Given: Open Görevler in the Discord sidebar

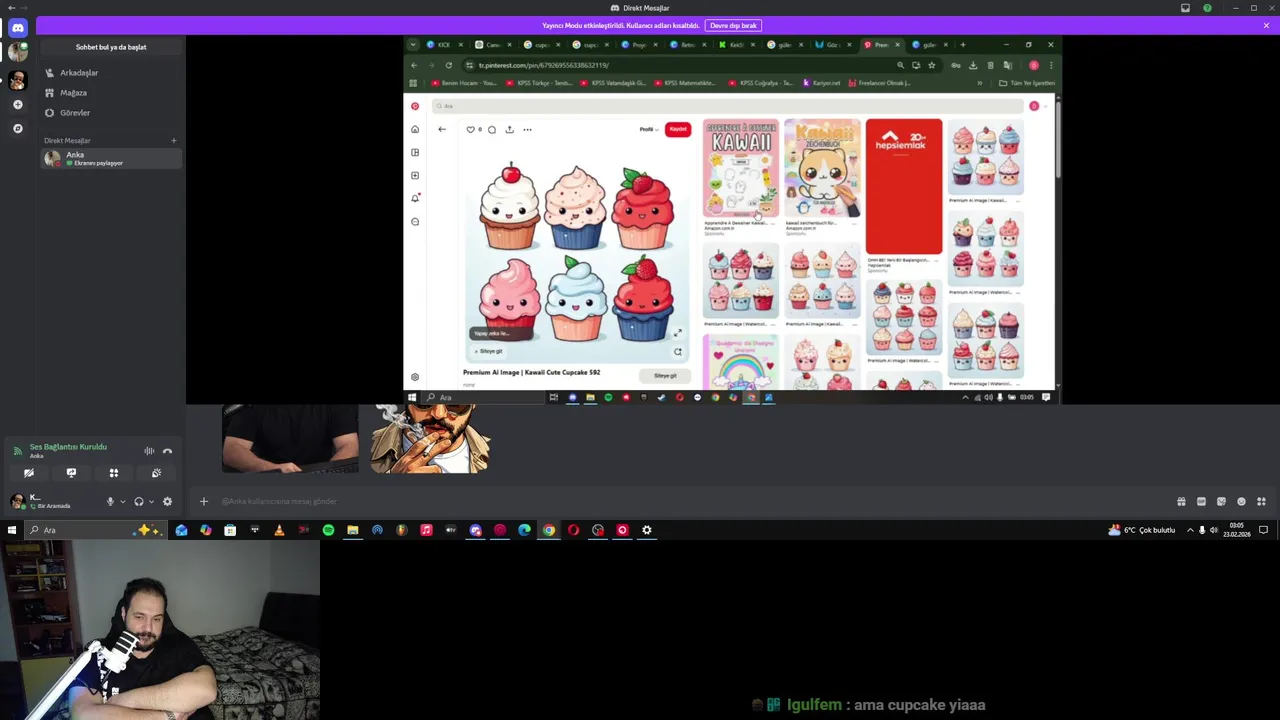Looking at the screenshot, I should coord(110,113).
